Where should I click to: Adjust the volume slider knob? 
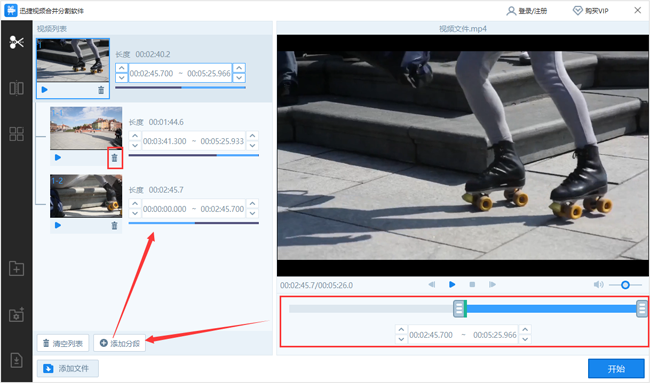coord(626,285)
